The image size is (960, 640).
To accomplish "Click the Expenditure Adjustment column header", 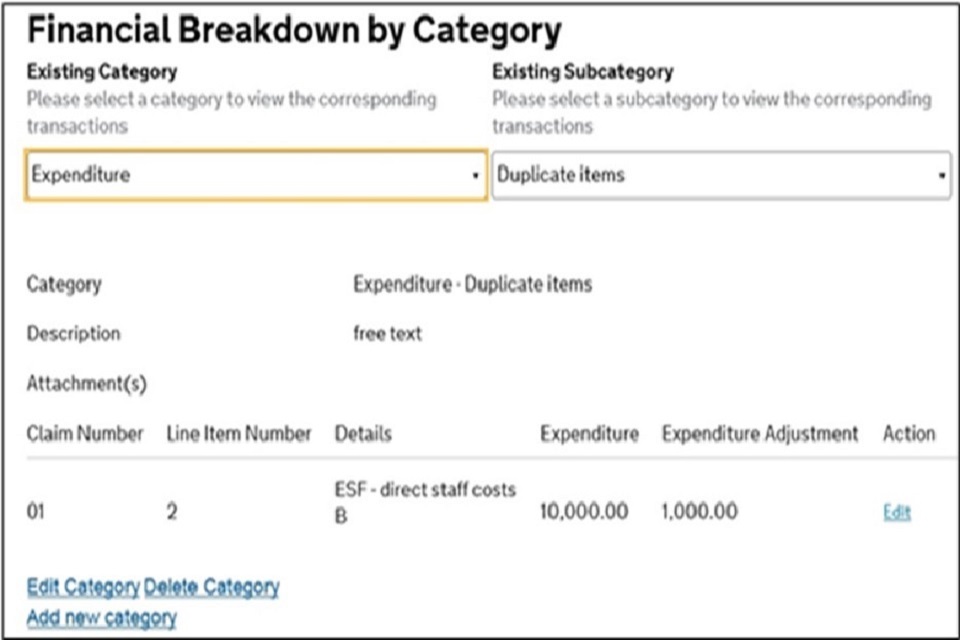I will pos(760,434).
